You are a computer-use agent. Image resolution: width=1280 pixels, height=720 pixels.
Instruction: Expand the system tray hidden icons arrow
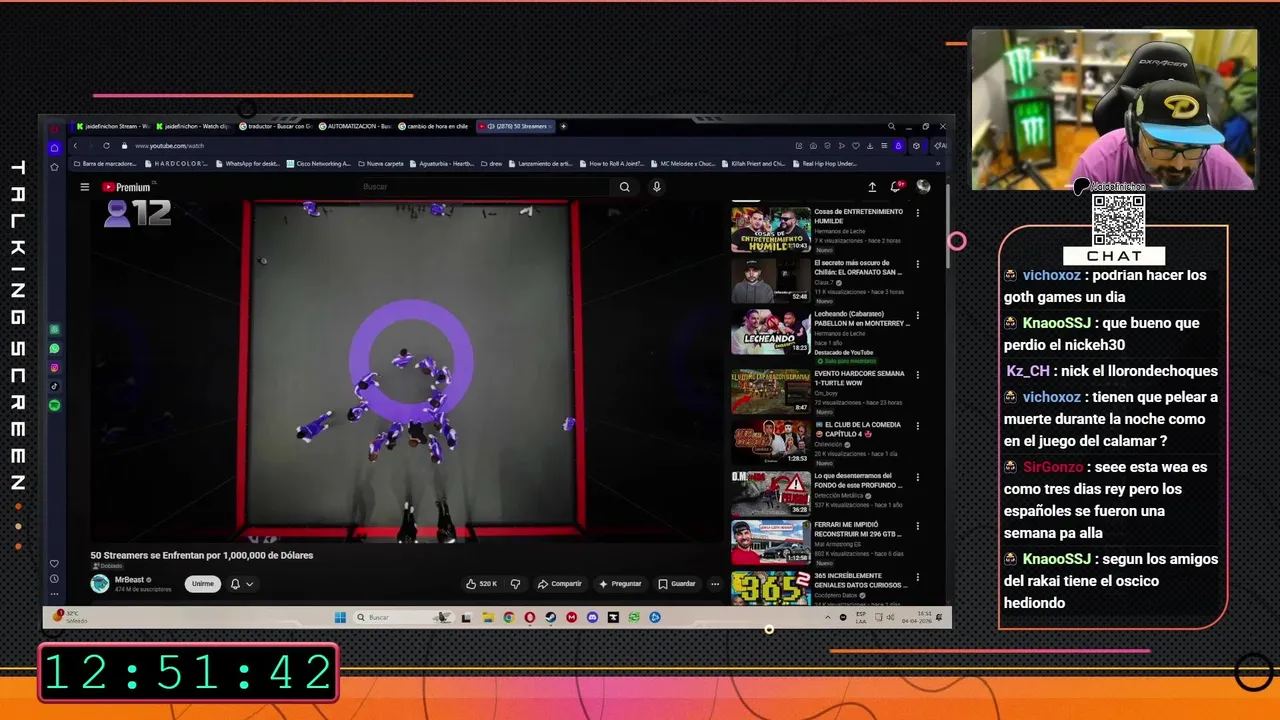[827, 617]
